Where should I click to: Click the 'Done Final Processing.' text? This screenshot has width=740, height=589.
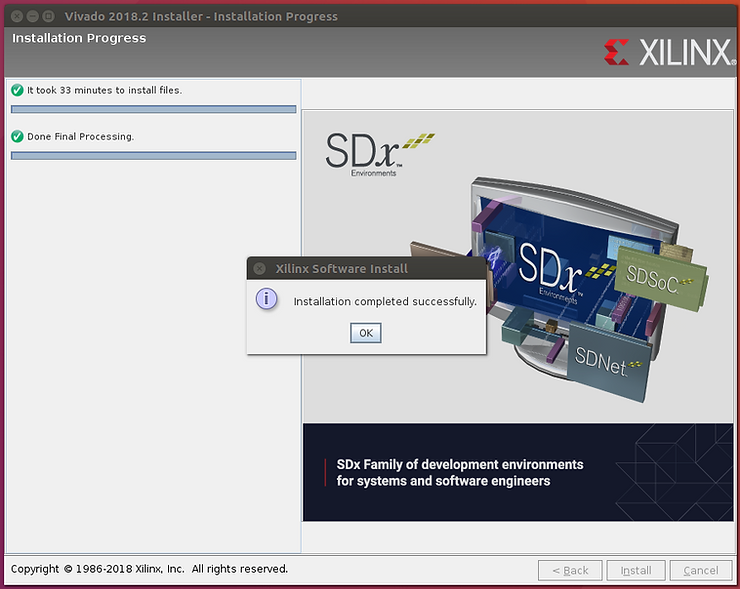click(x=81, y=136)
